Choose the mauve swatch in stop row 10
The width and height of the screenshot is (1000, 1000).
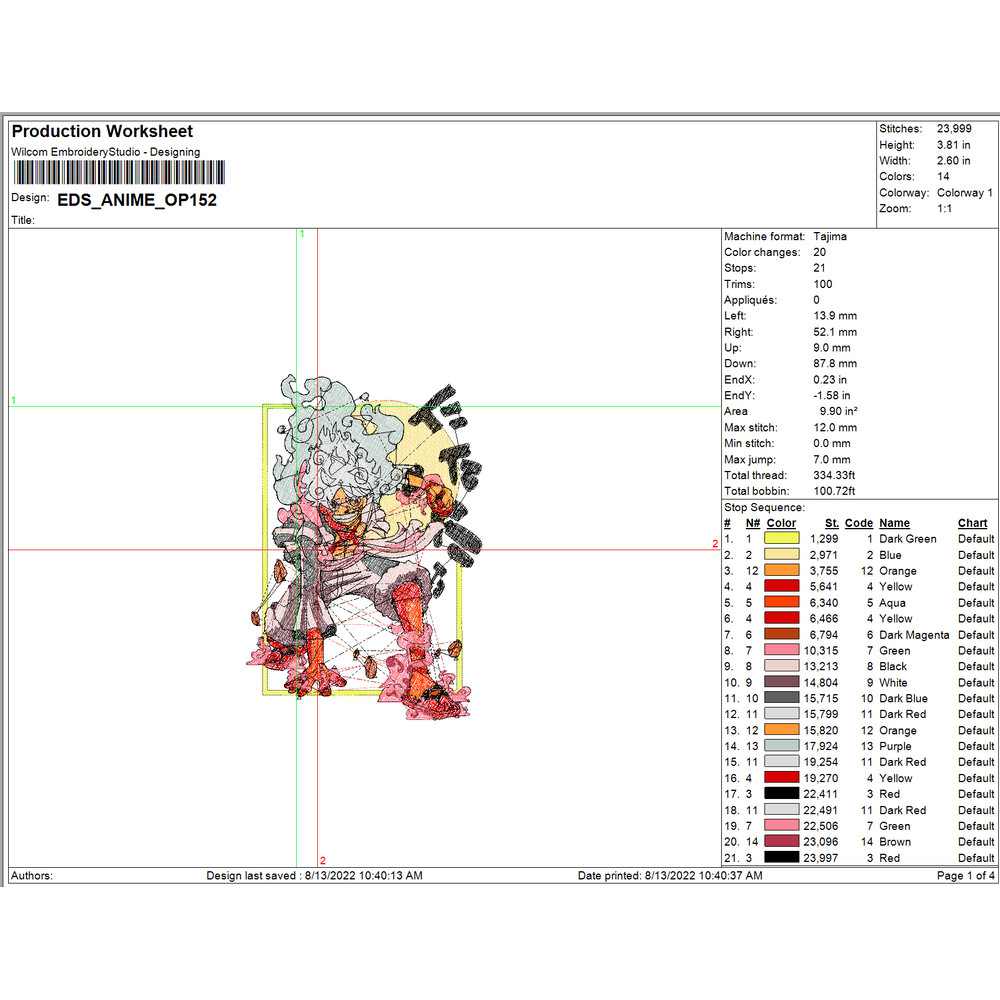click(x=782, y=683)
